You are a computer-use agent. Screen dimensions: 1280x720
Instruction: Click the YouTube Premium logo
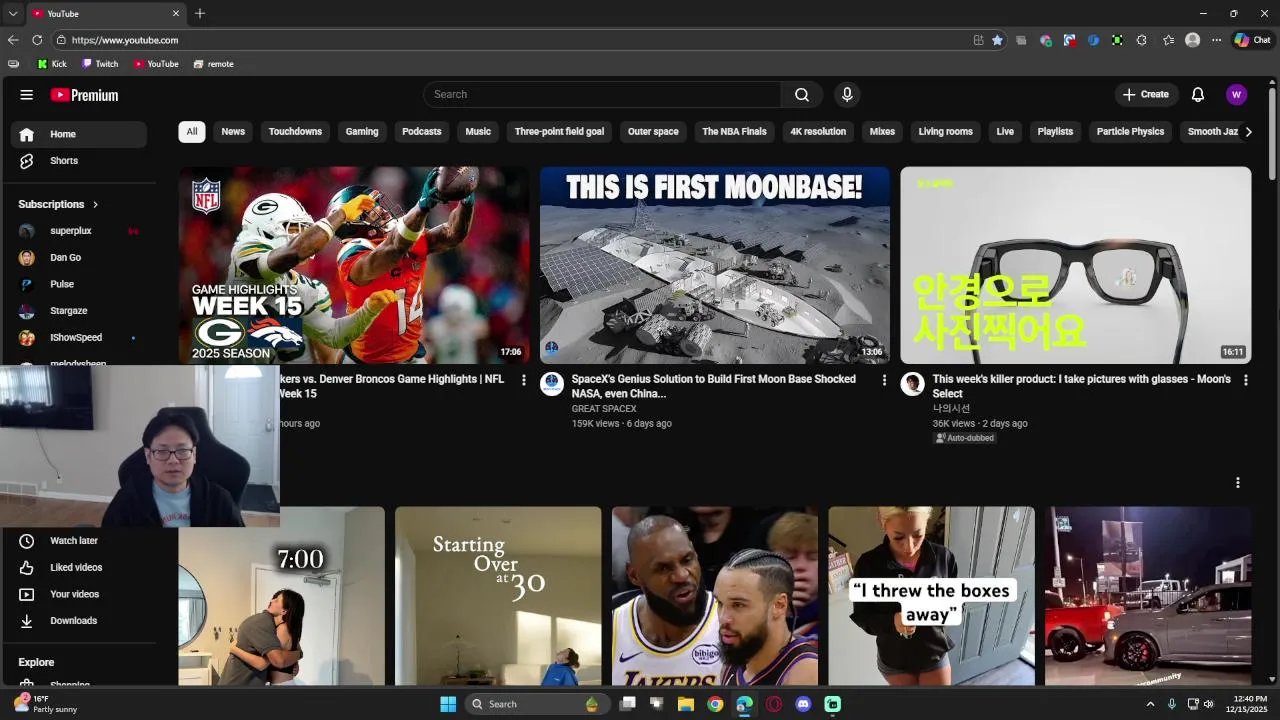(85, 95)
